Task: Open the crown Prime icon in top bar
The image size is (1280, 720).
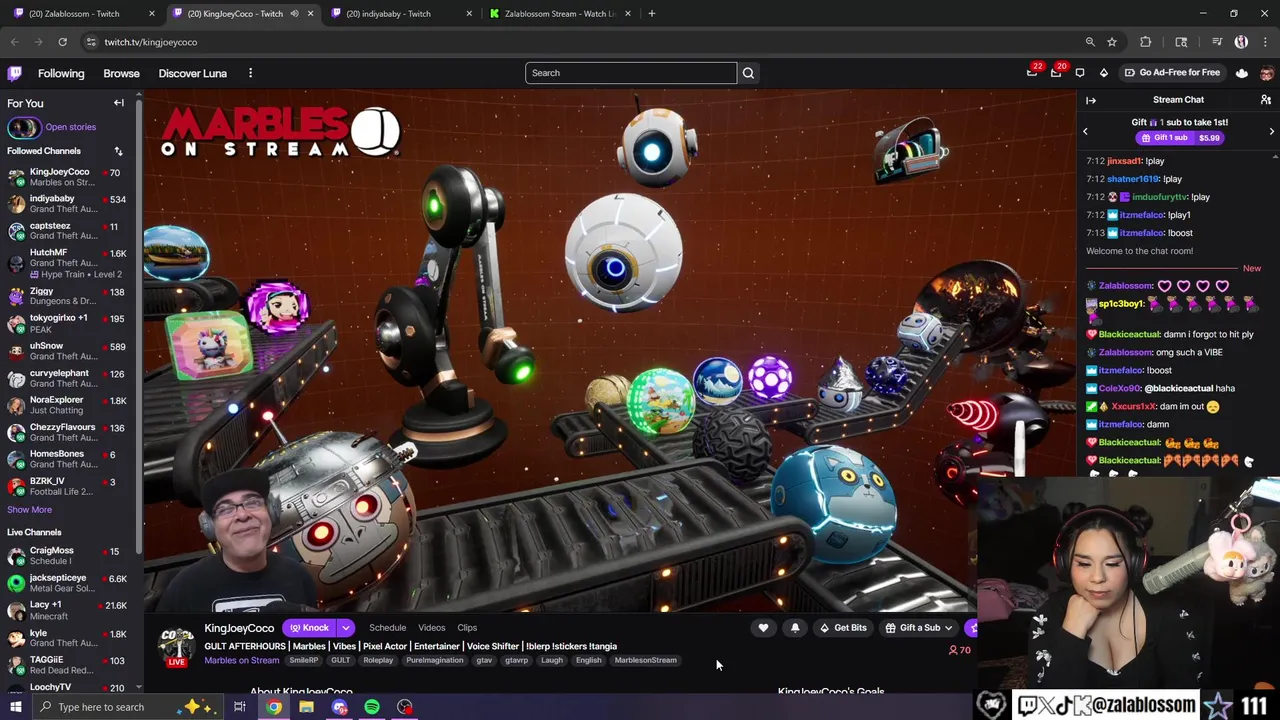Action: 1242,73
